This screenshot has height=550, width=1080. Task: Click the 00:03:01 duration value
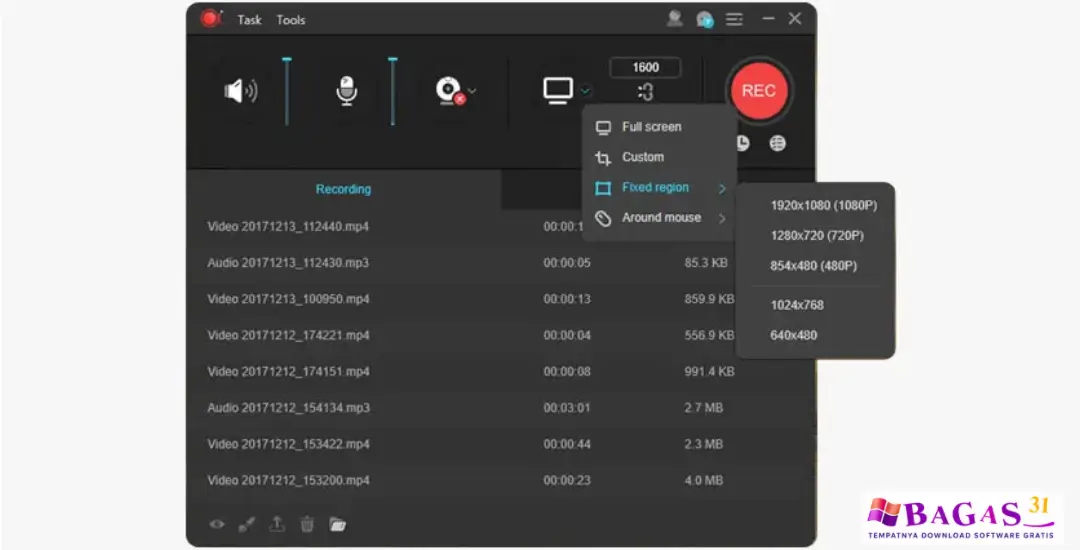point(566,408)
